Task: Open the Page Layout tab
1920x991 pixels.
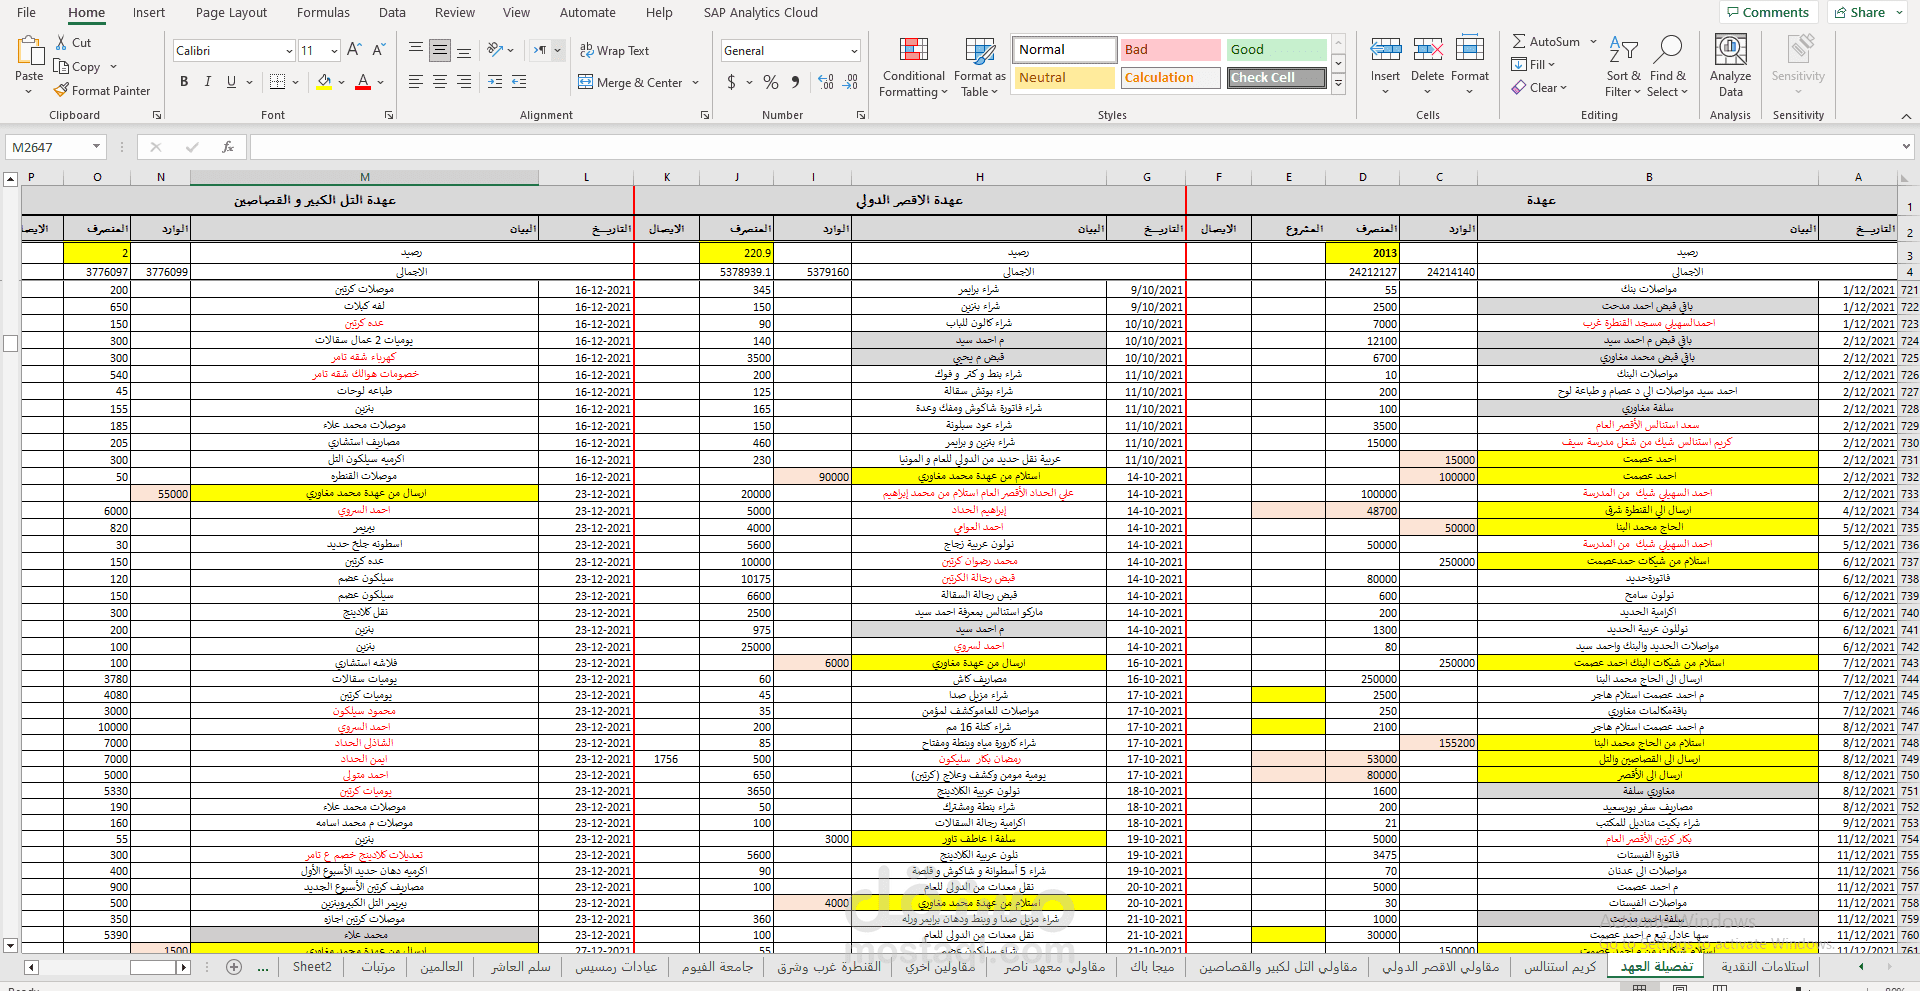Action: (231, 13)
